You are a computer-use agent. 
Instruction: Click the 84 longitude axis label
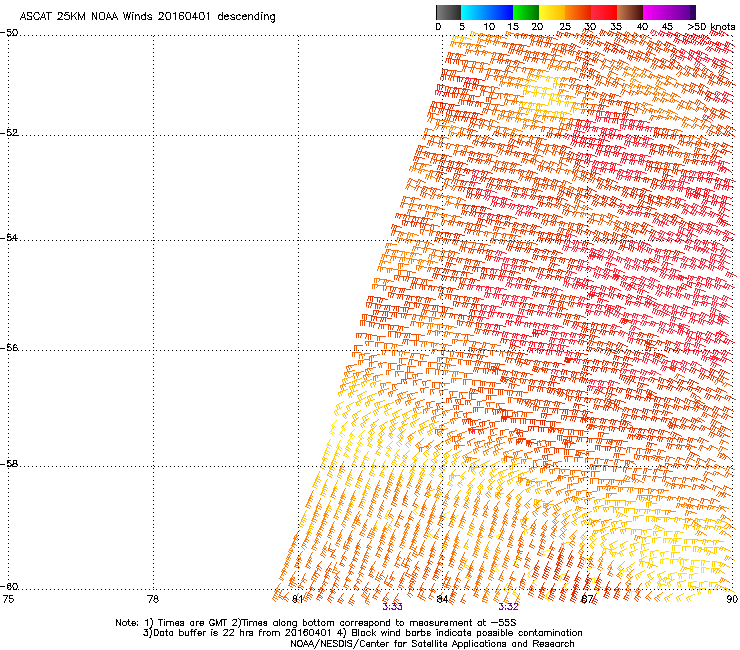(442, 599)
